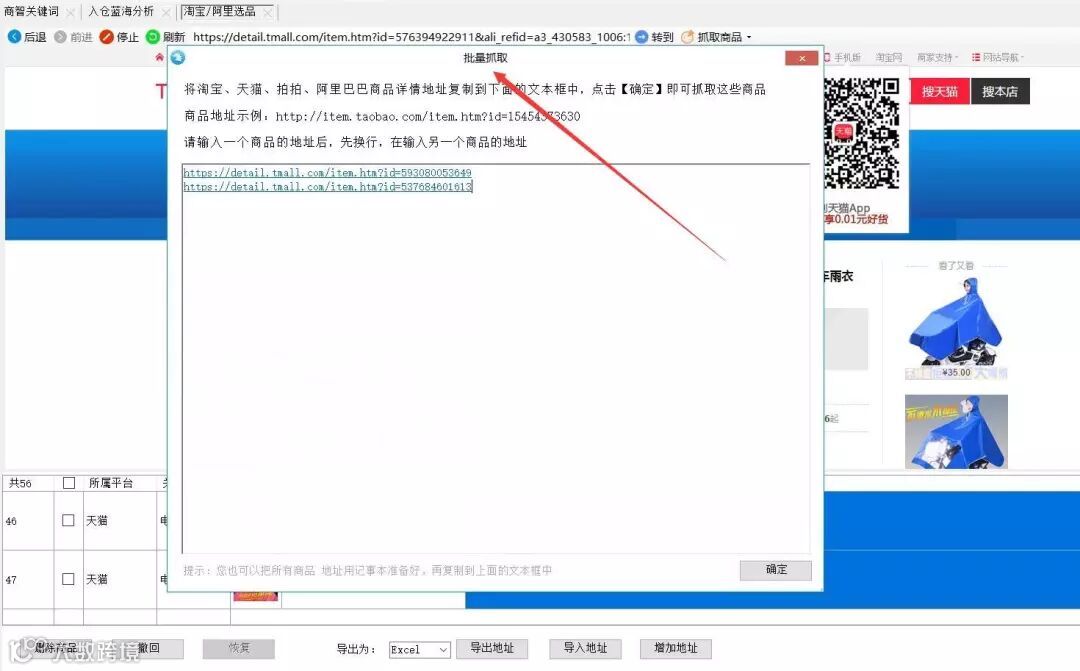The image size is (1080, 671).
Task: Expand the 网站导航 menu
Action: tap(998, 57)
